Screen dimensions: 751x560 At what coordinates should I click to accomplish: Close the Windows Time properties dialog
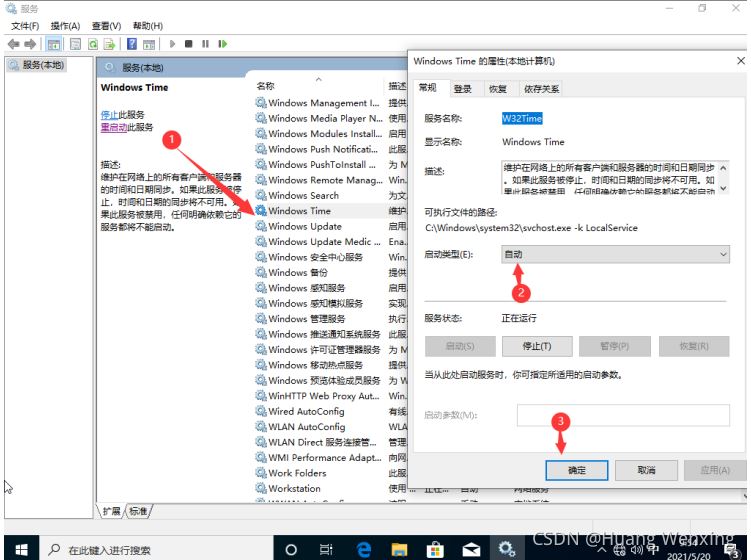(740, 61)
